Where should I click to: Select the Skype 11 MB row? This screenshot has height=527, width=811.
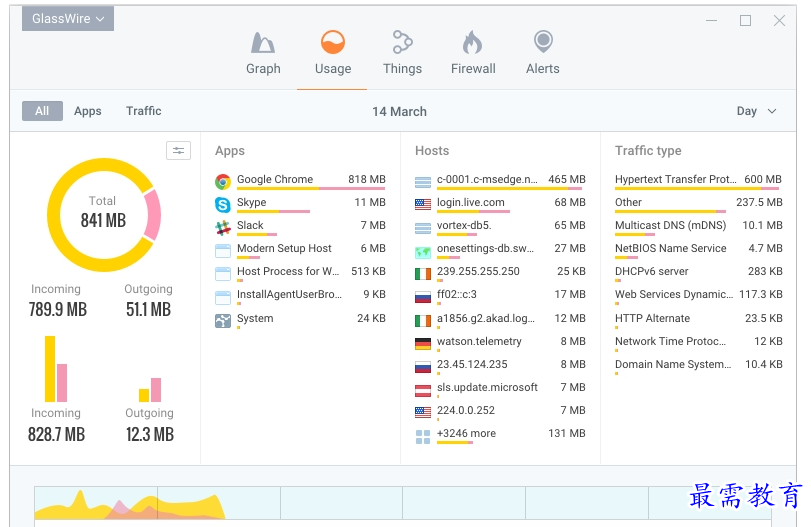(300, 204)
